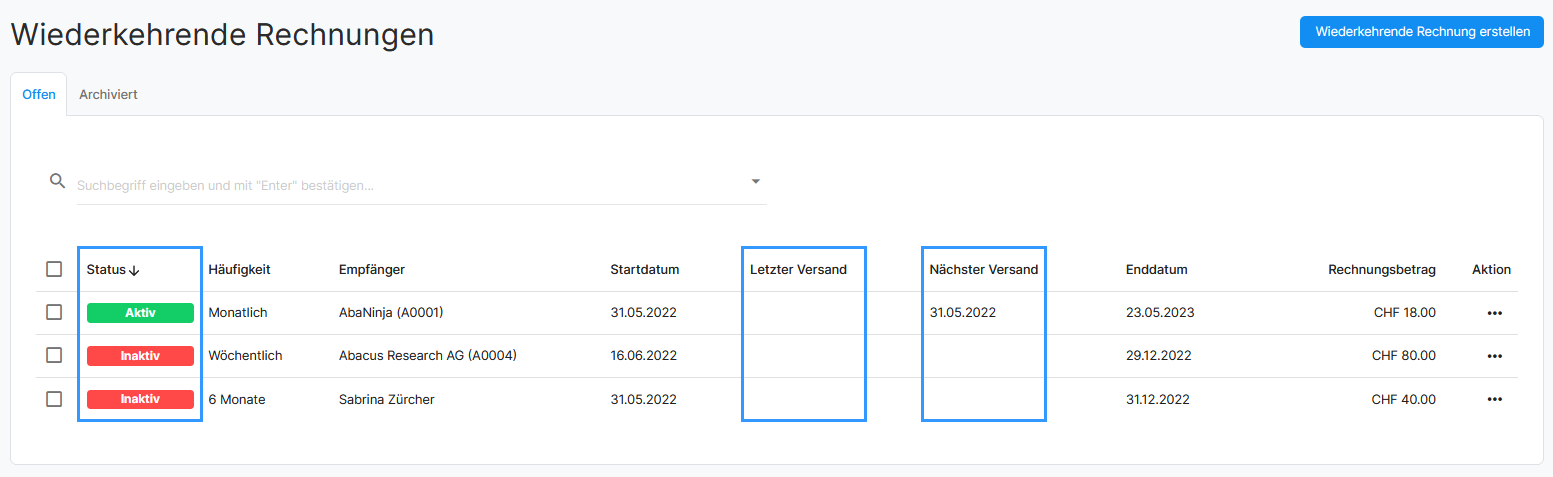
Task: Select the Offen tab
Action: [x=39, y=95]
